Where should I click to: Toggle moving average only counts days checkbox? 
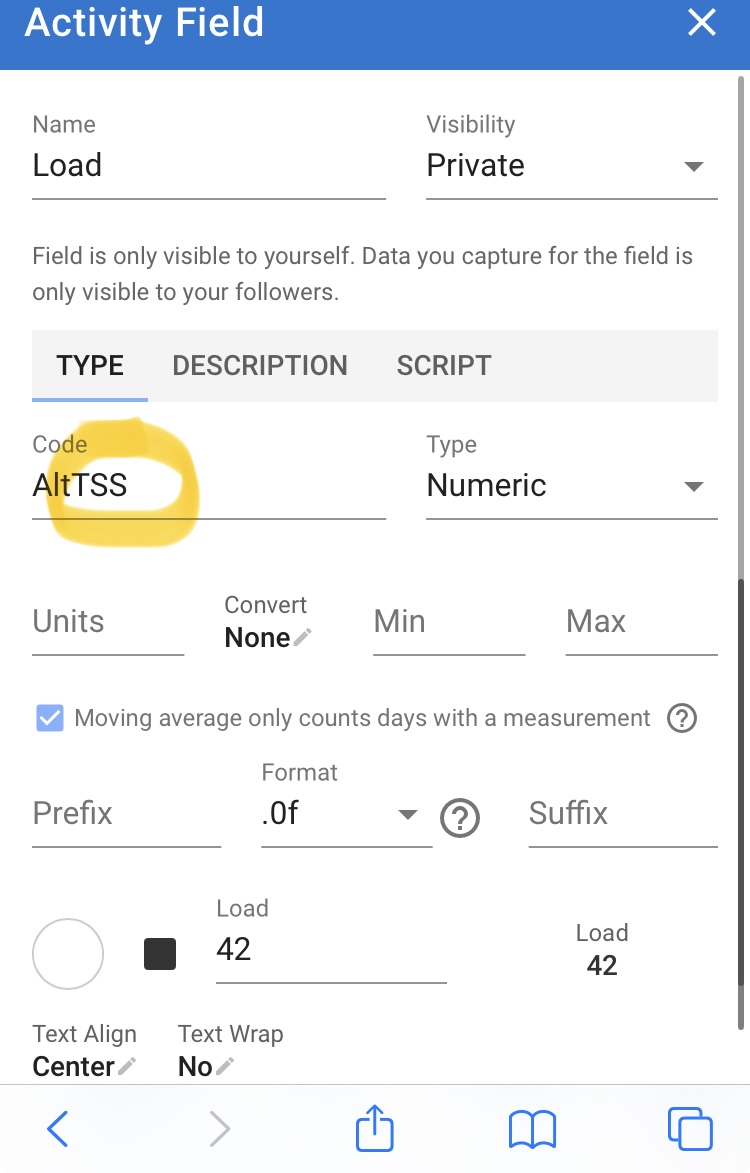pos(50,718)
